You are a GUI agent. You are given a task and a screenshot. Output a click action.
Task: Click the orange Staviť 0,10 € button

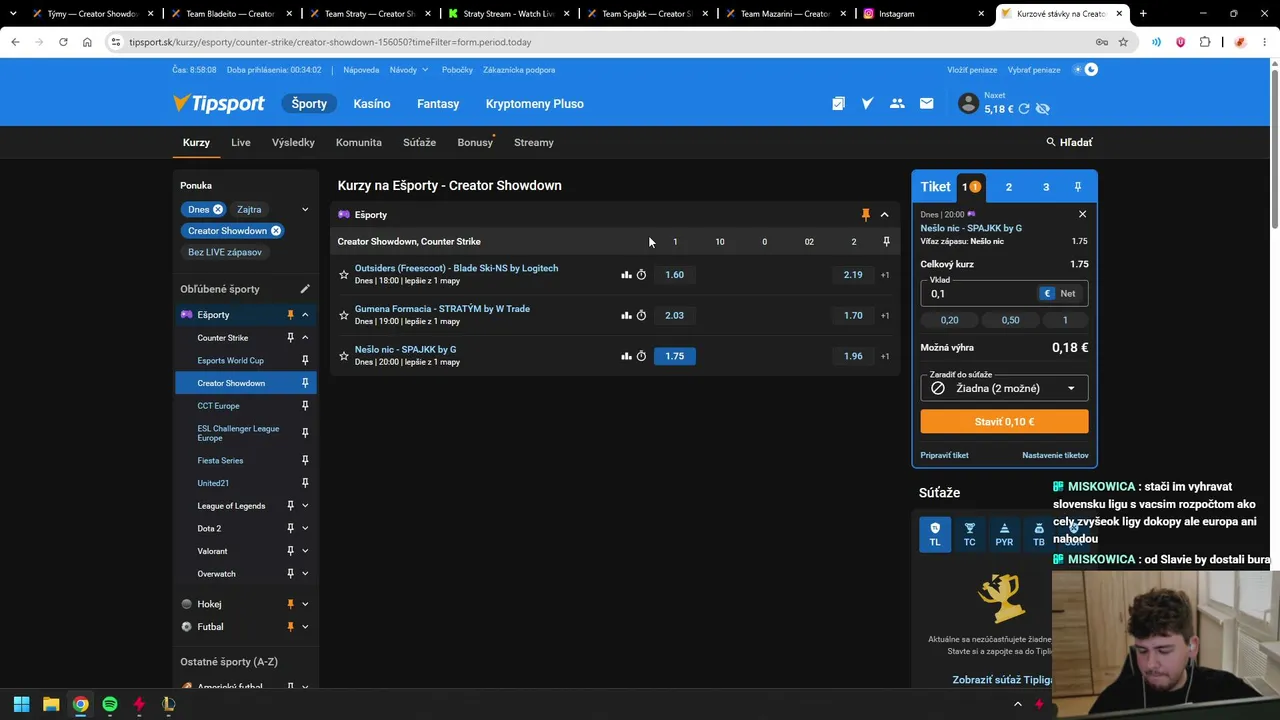pyautogui.click(x=1004, y=422)
